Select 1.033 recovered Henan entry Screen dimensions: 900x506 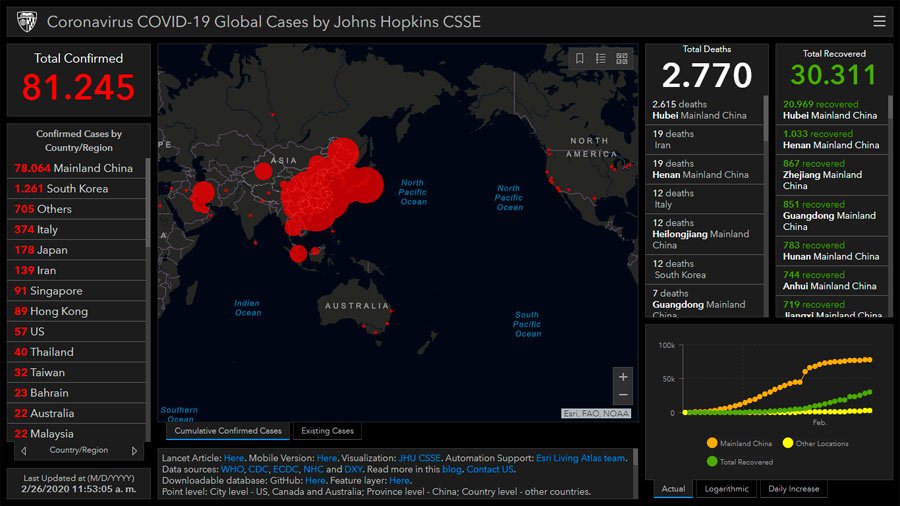click(832, 139)
